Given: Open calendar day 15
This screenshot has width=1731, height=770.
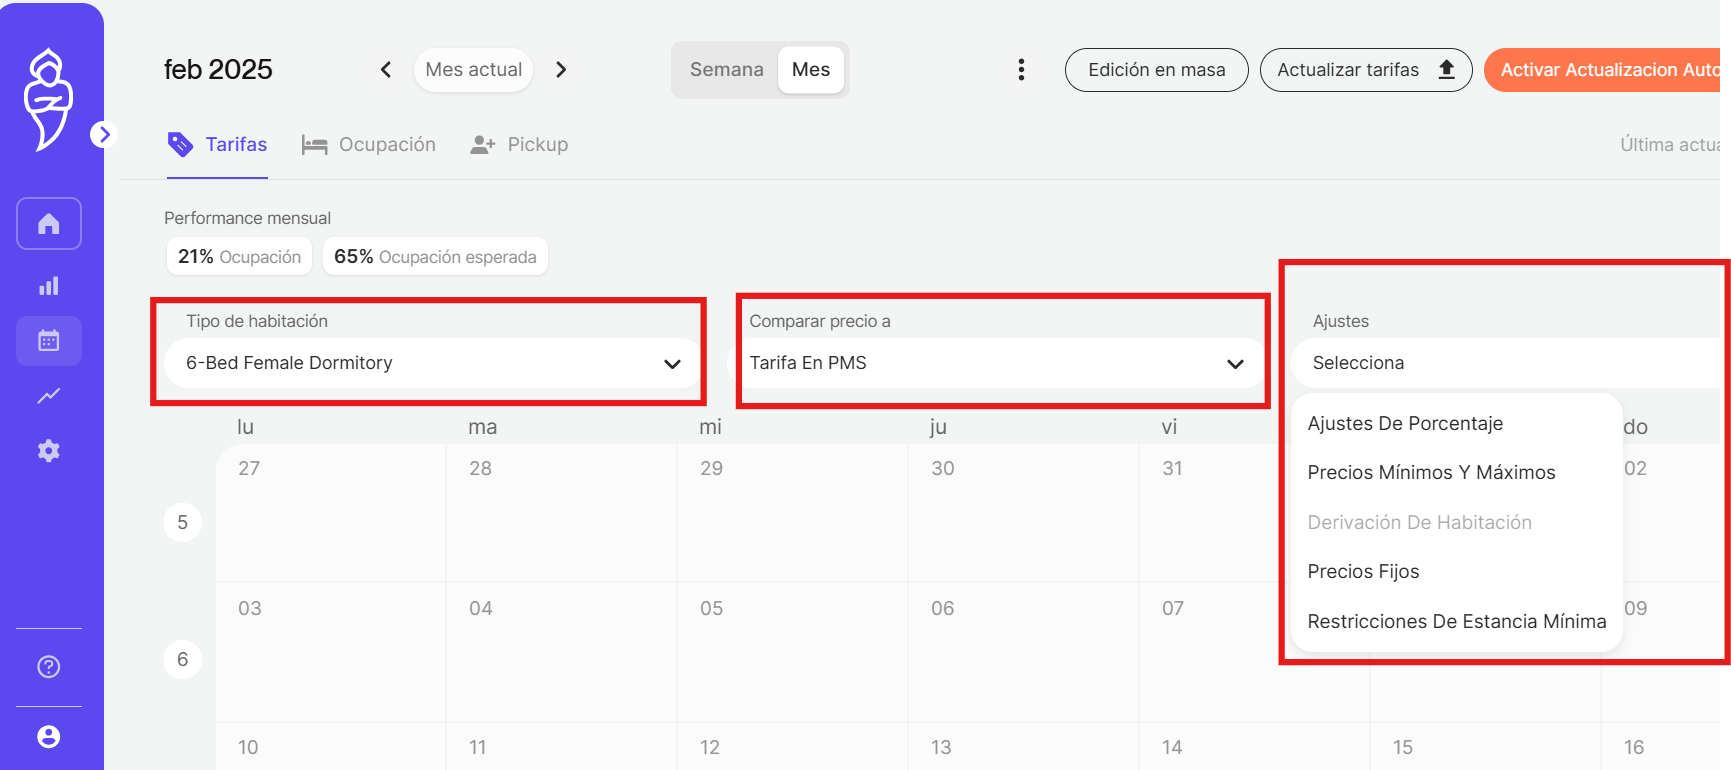Looking at the screenshot, I should tap(1486, 747).
